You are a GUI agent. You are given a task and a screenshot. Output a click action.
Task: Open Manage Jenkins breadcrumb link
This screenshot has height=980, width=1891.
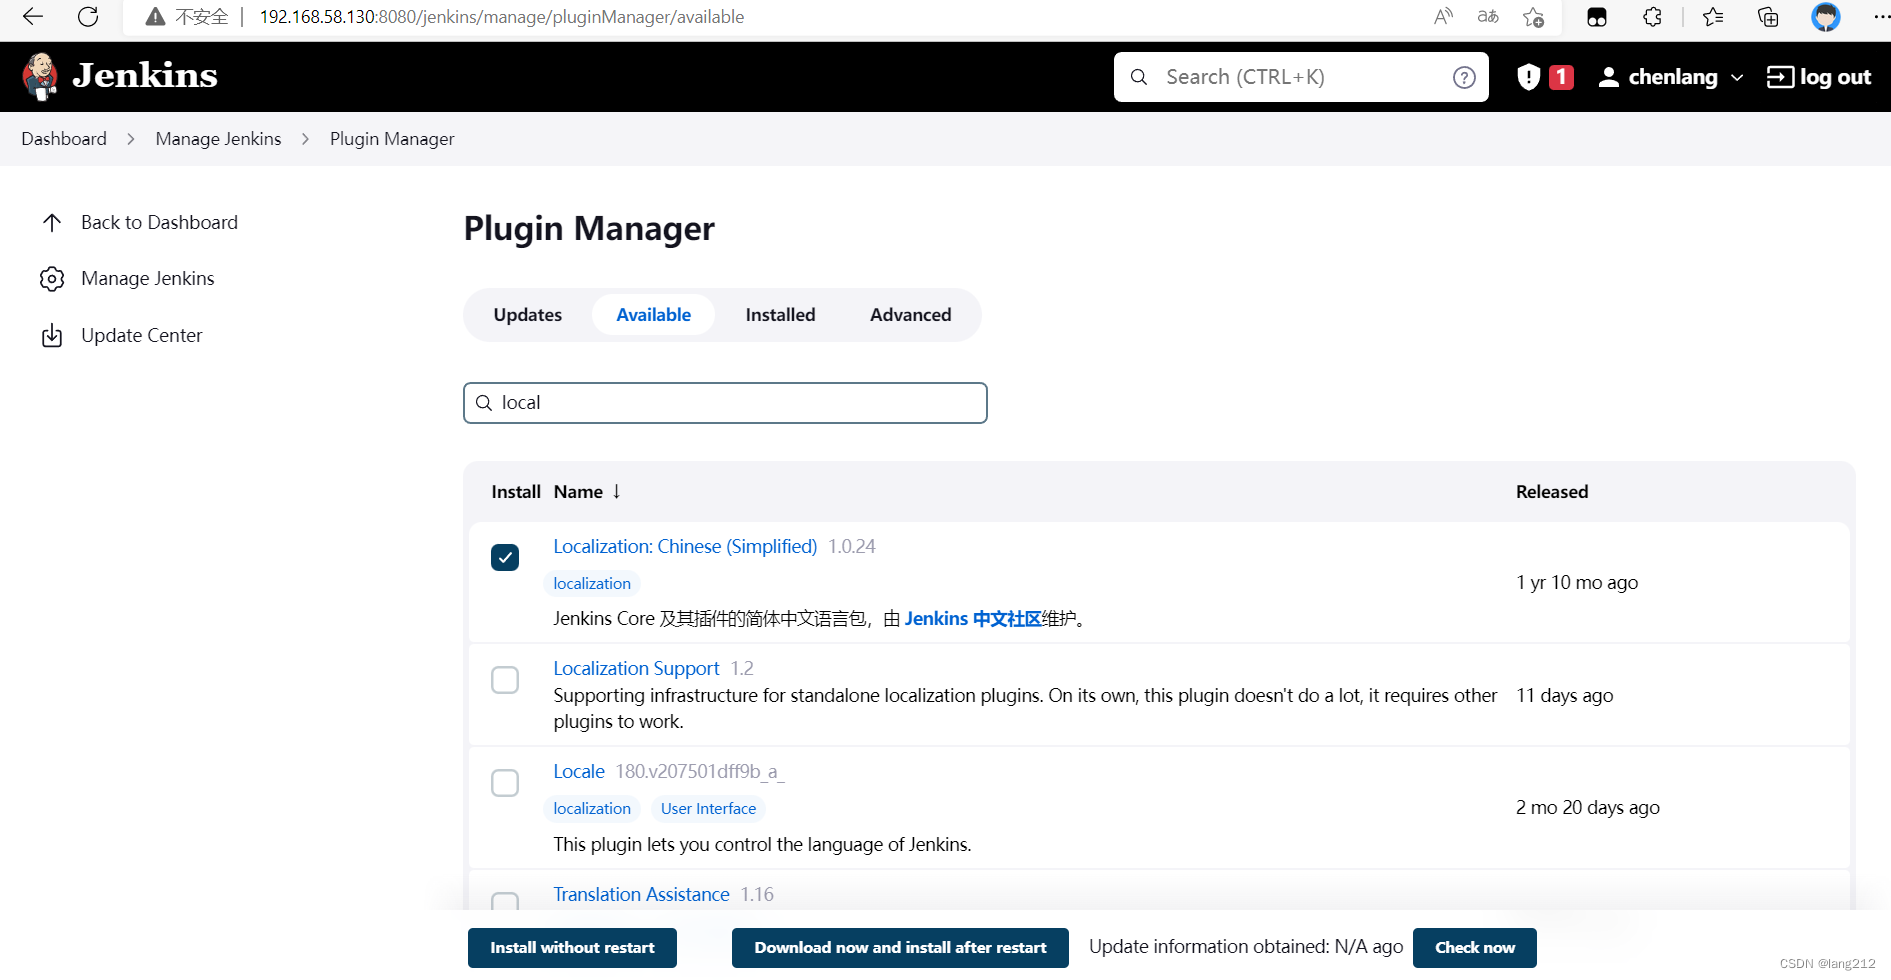click(218, 139)
